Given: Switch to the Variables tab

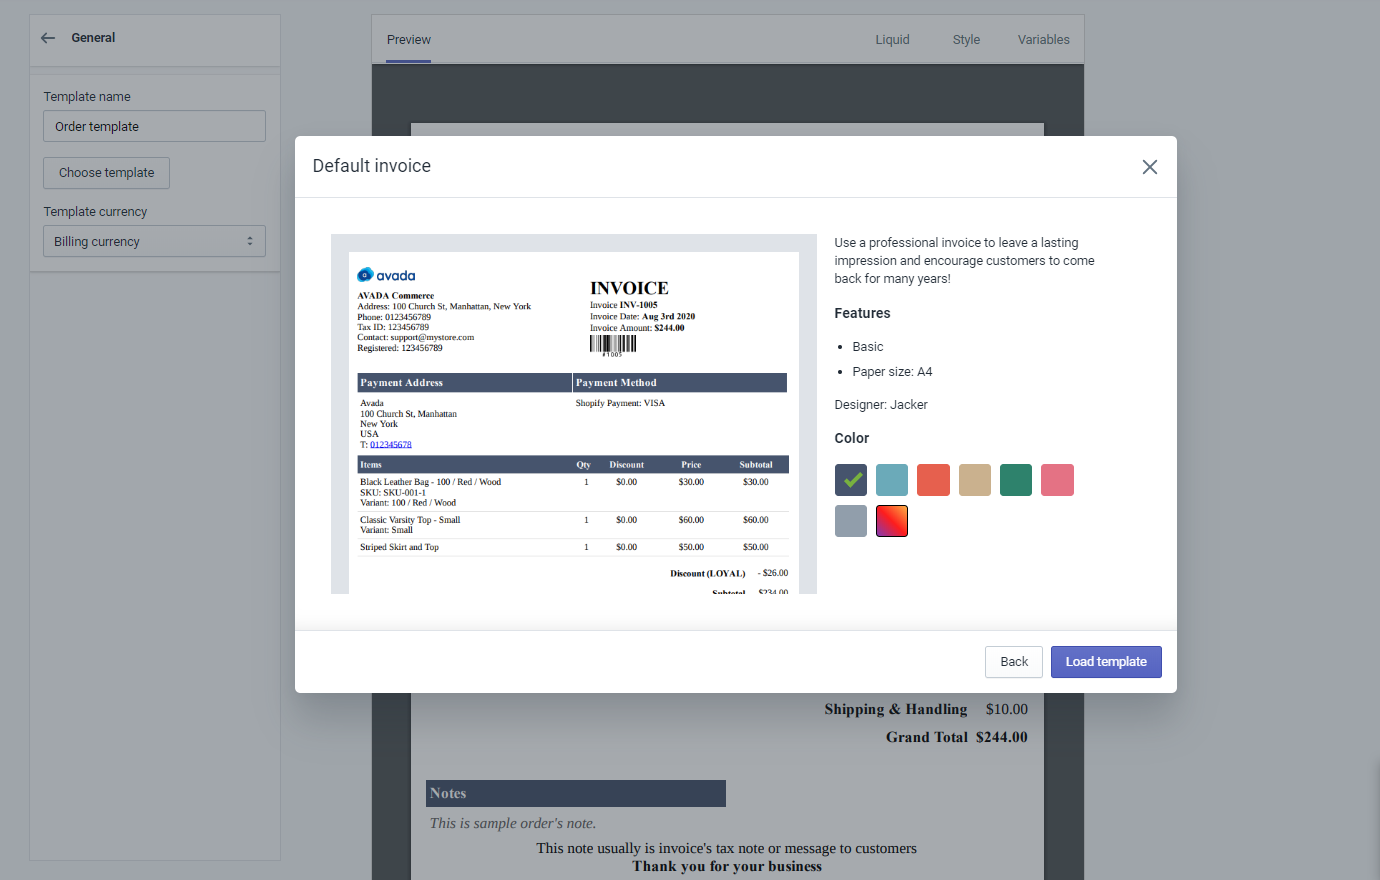Looking at the screenshot, I should [x=1043, y=40].
